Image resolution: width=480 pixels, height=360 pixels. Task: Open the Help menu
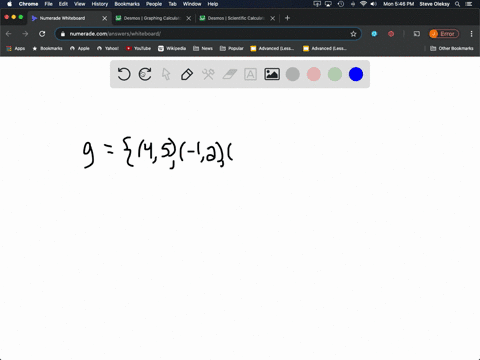(x=213, y=4)
